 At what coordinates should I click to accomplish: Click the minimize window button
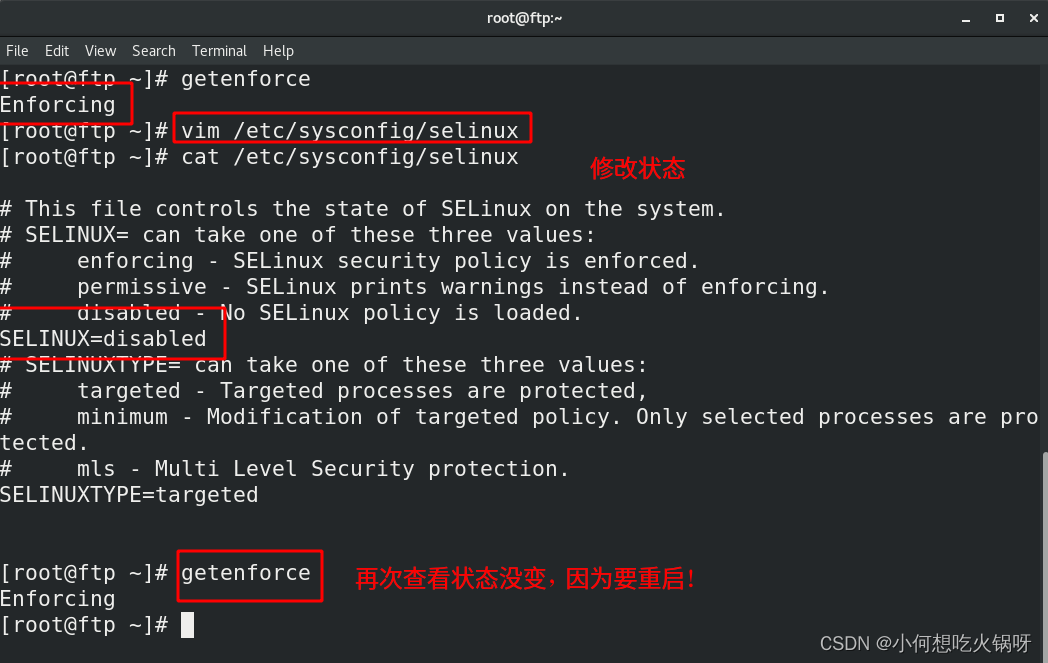964,18
